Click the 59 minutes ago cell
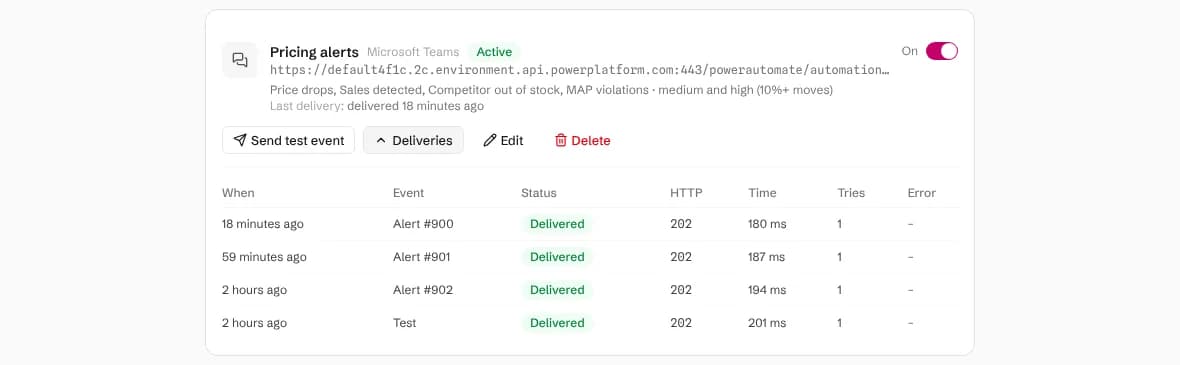Image resolution: width=1180 pixels, height=365 pixels. tap(264, 257)
